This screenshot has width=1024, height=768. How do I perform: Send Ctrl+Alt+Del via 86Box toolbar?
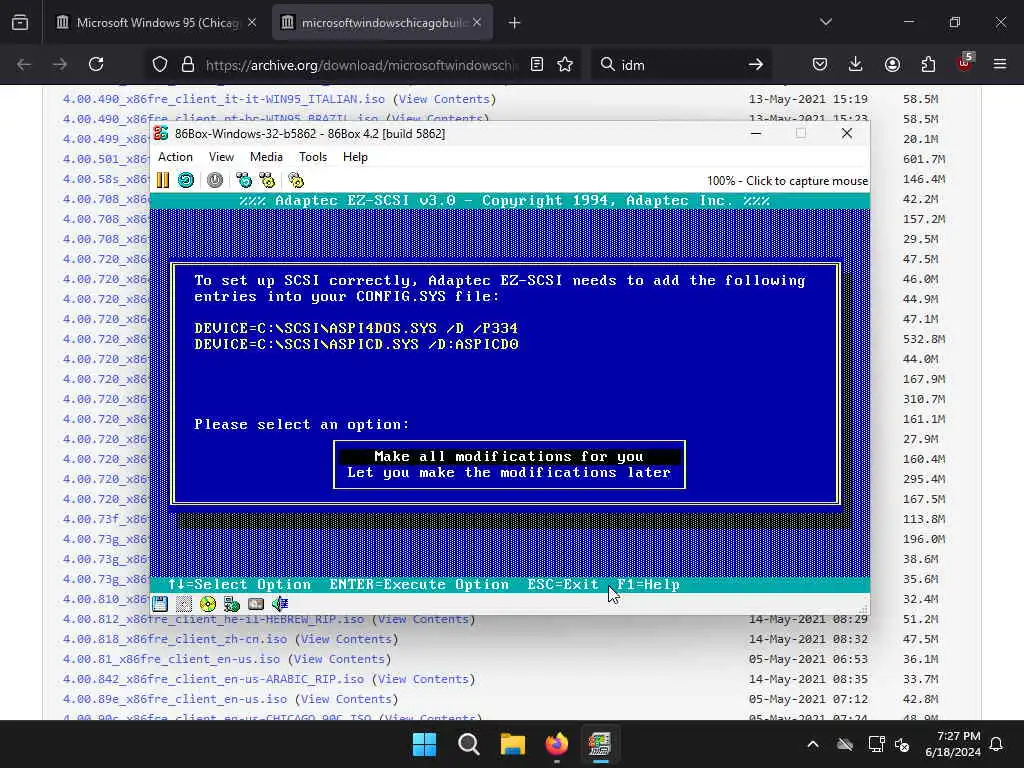pyautogui.click(x=244, y=180)
